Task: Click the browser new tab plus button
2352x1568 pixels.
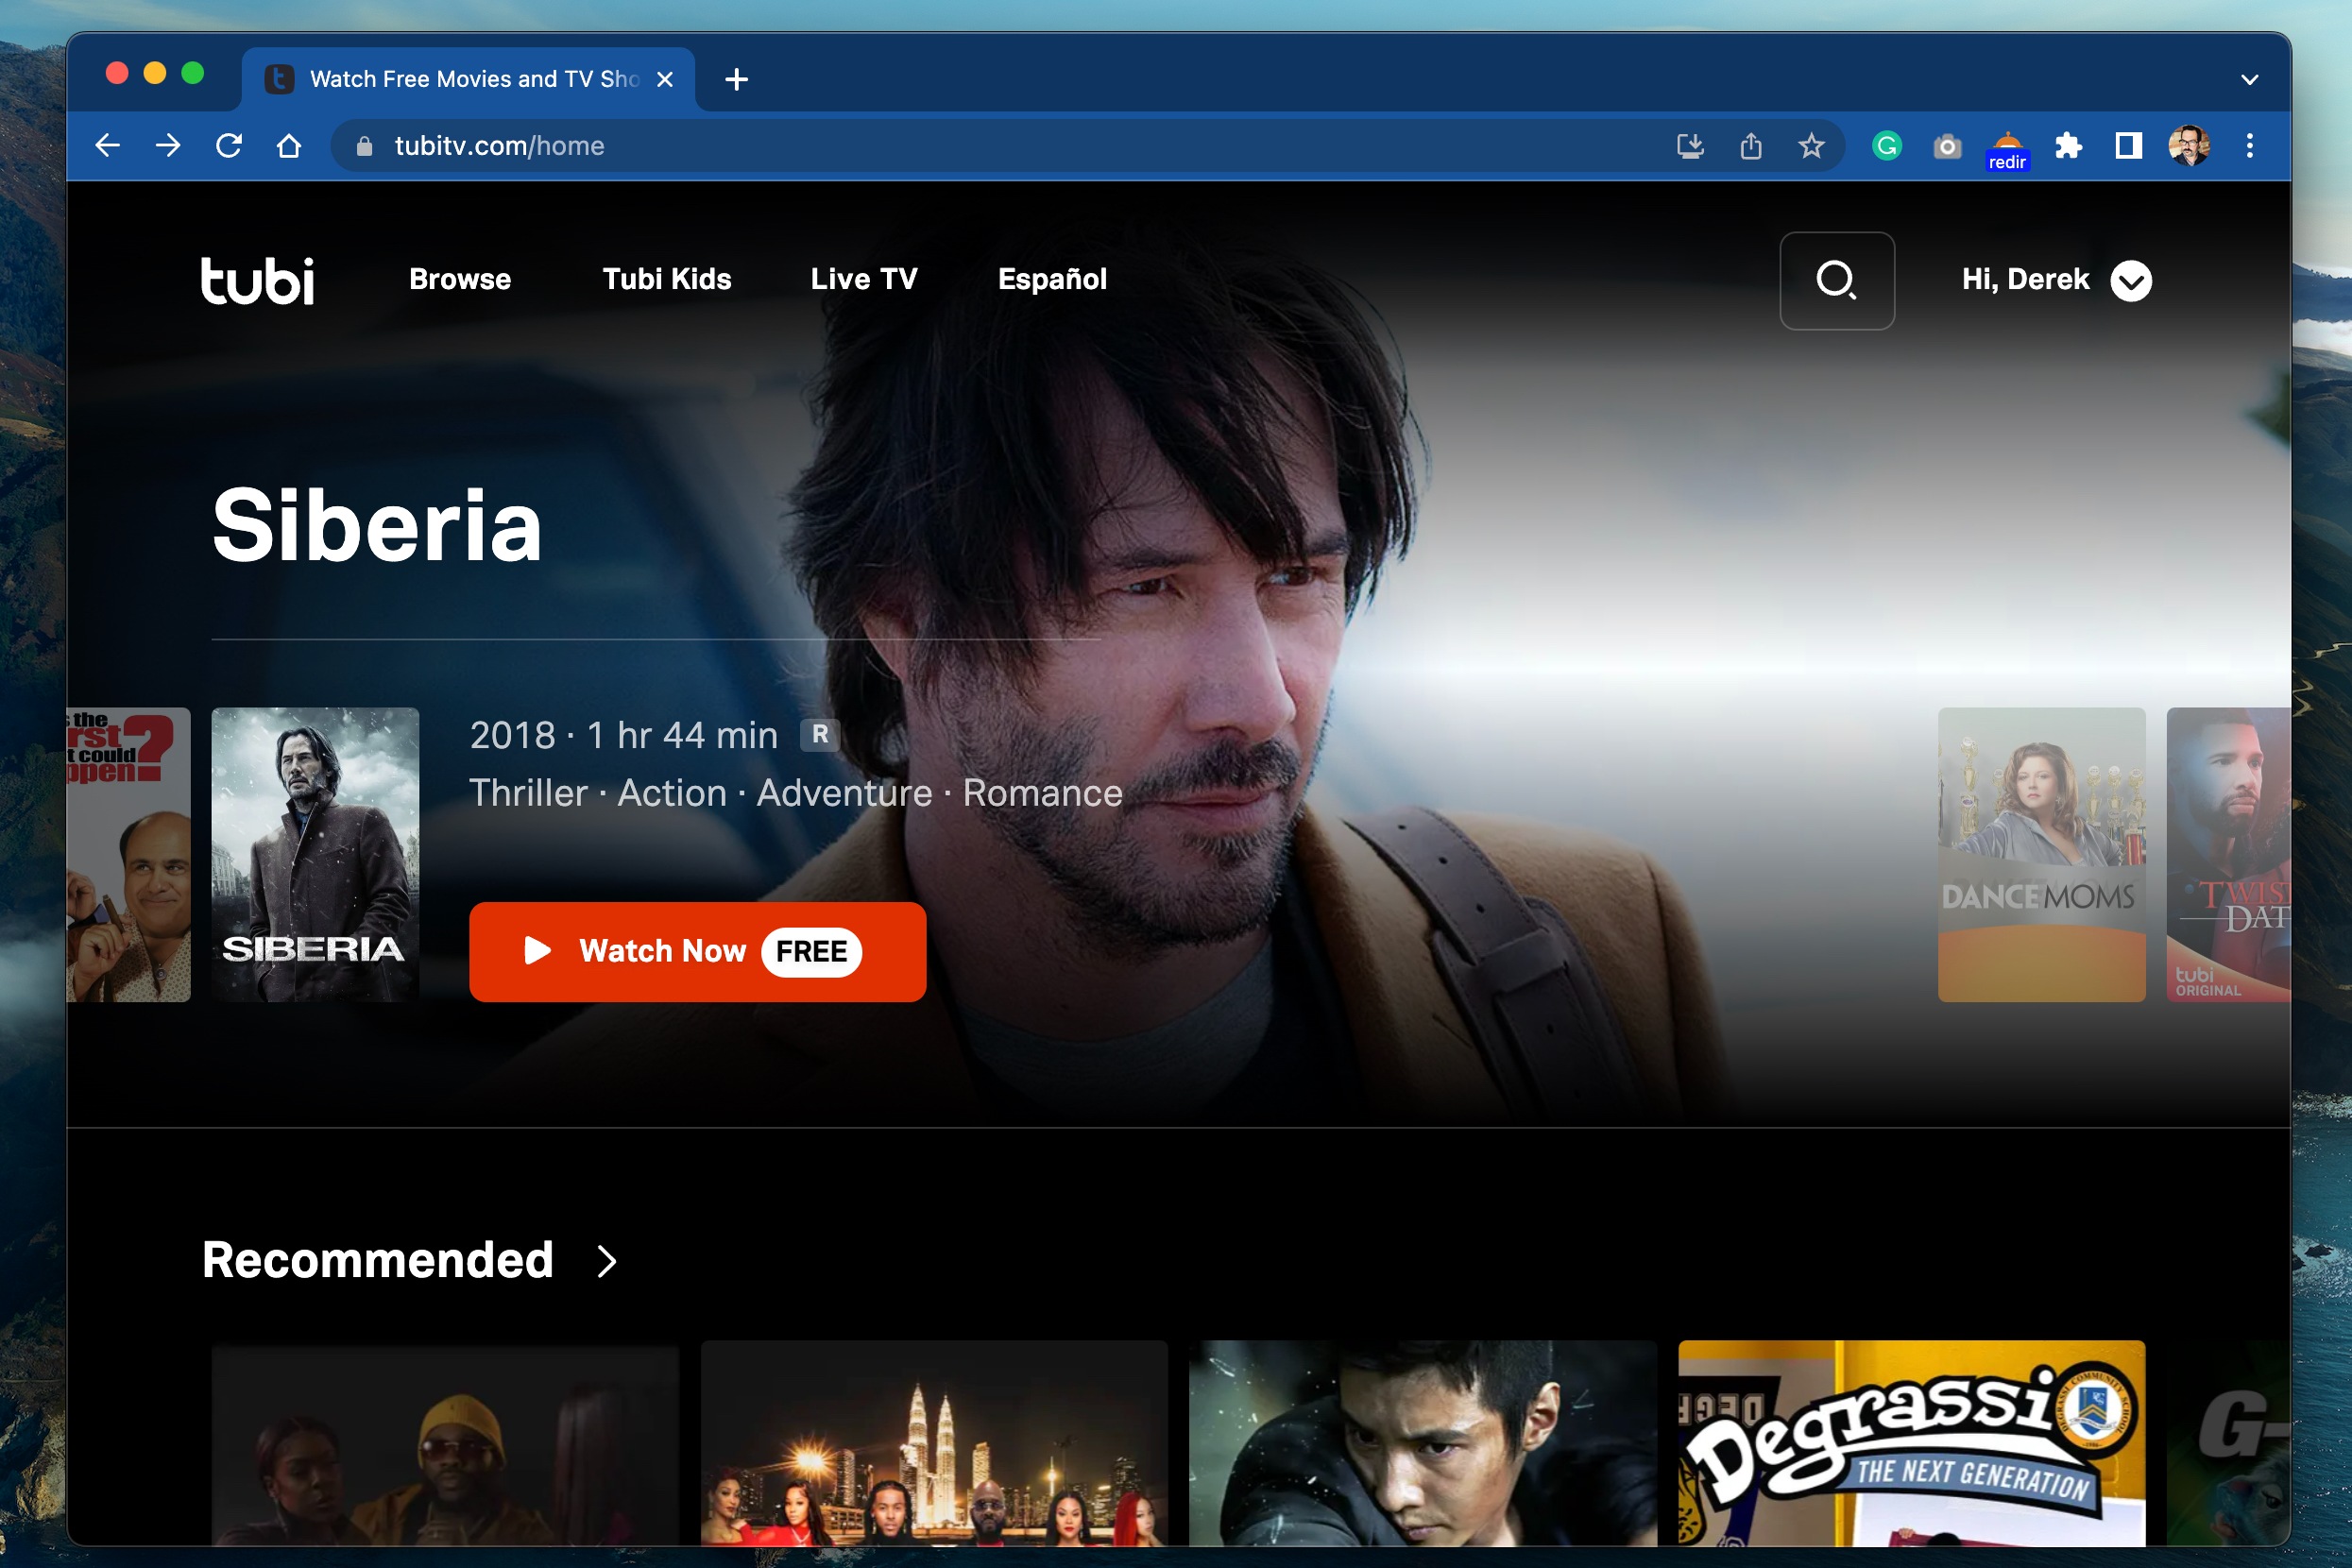Action: tap(737, 78)
